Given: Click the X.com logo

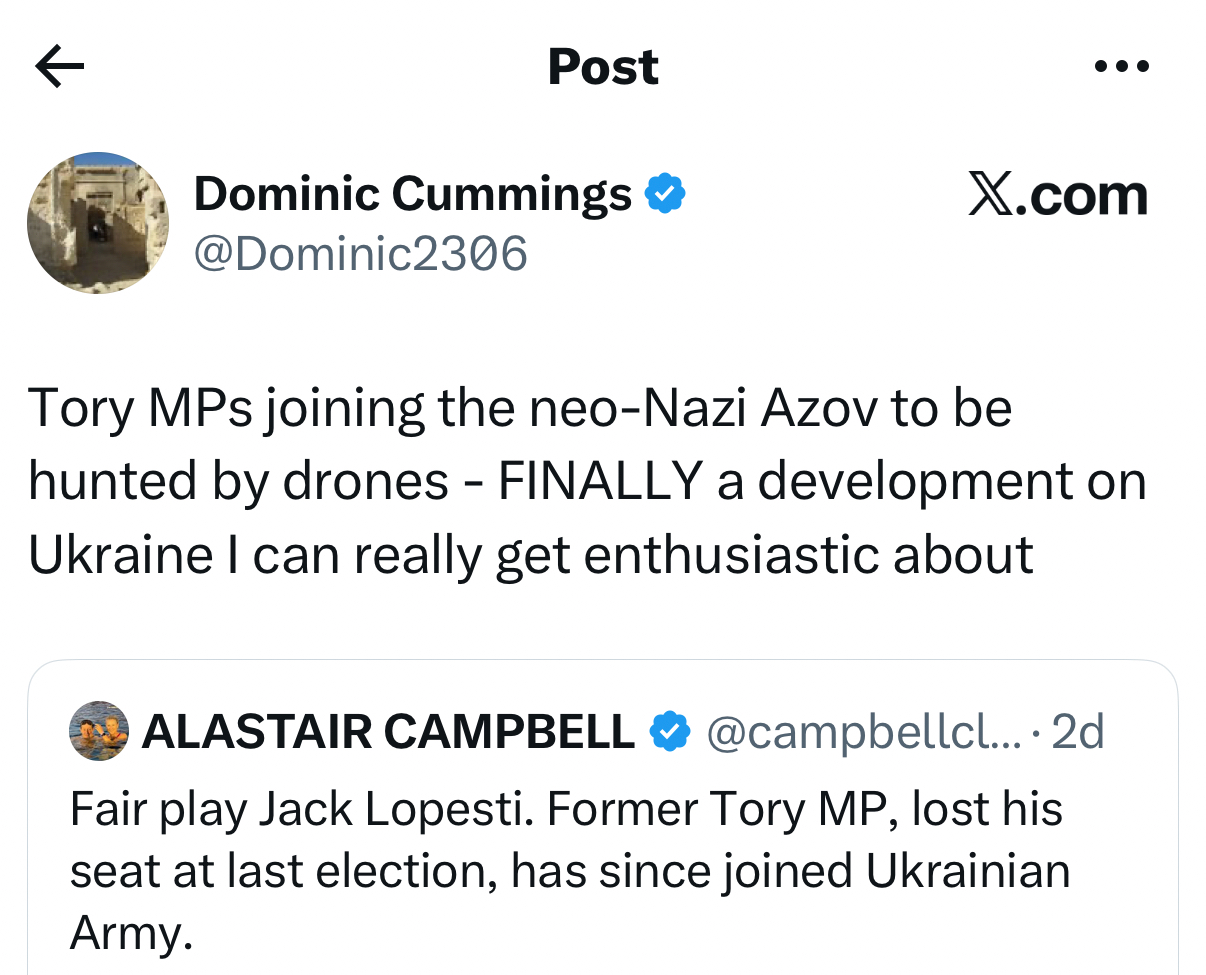Looking at the screenshot, I should (1058, 195).
